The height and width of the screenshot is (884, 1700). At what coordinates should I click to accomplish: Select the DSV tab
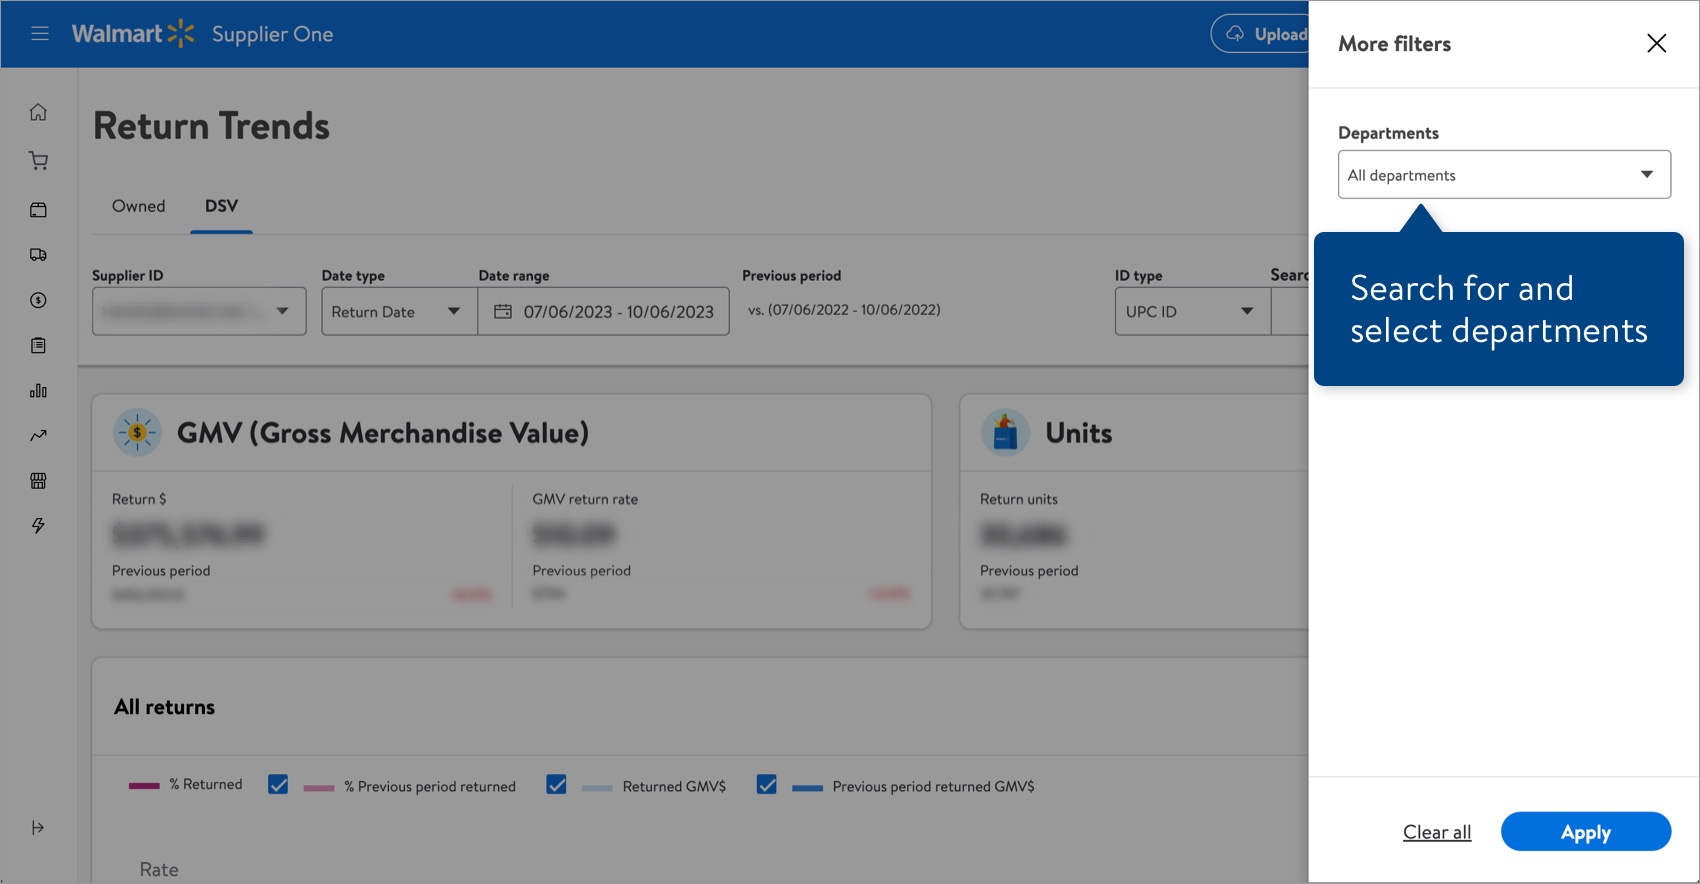[221, 206]
